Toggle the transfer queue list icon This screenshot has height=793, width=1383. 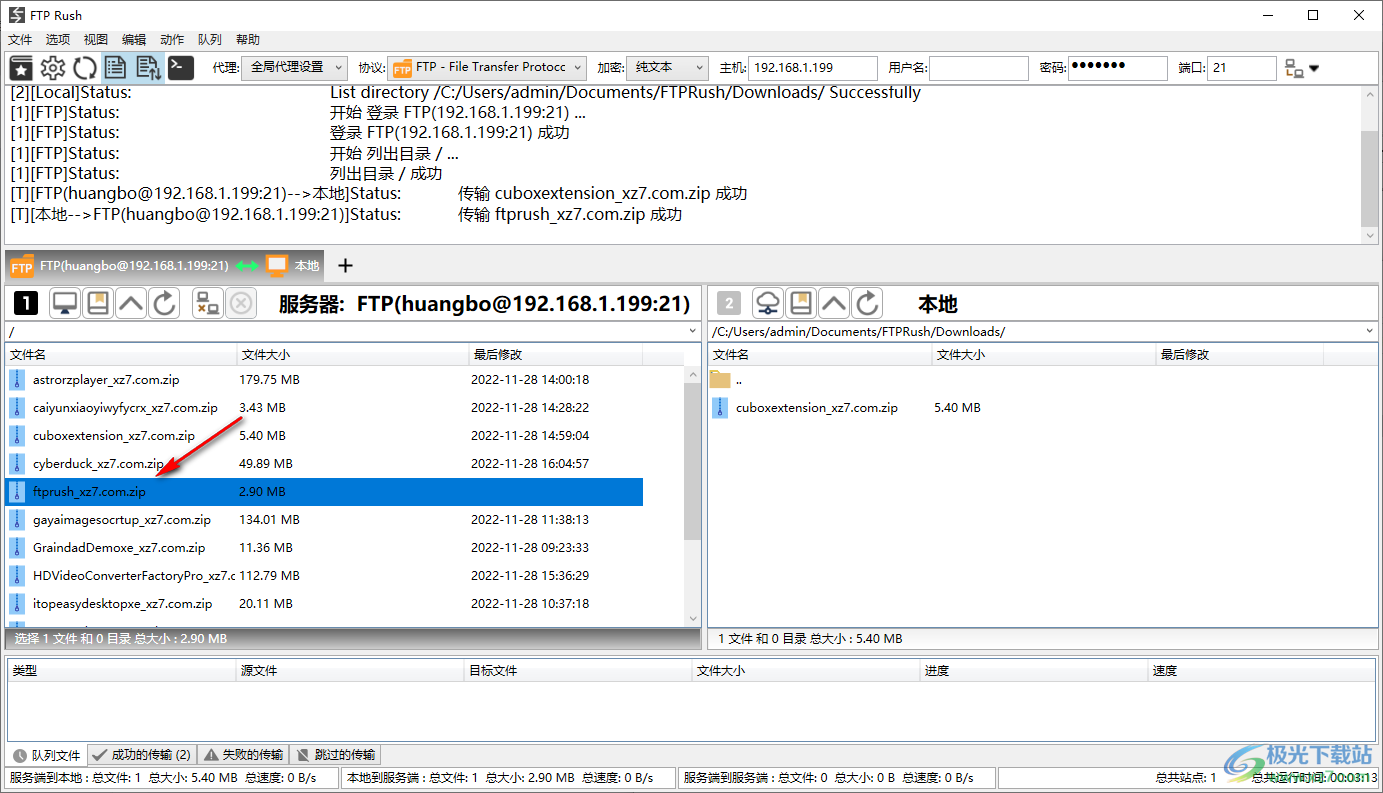(148, 67)
